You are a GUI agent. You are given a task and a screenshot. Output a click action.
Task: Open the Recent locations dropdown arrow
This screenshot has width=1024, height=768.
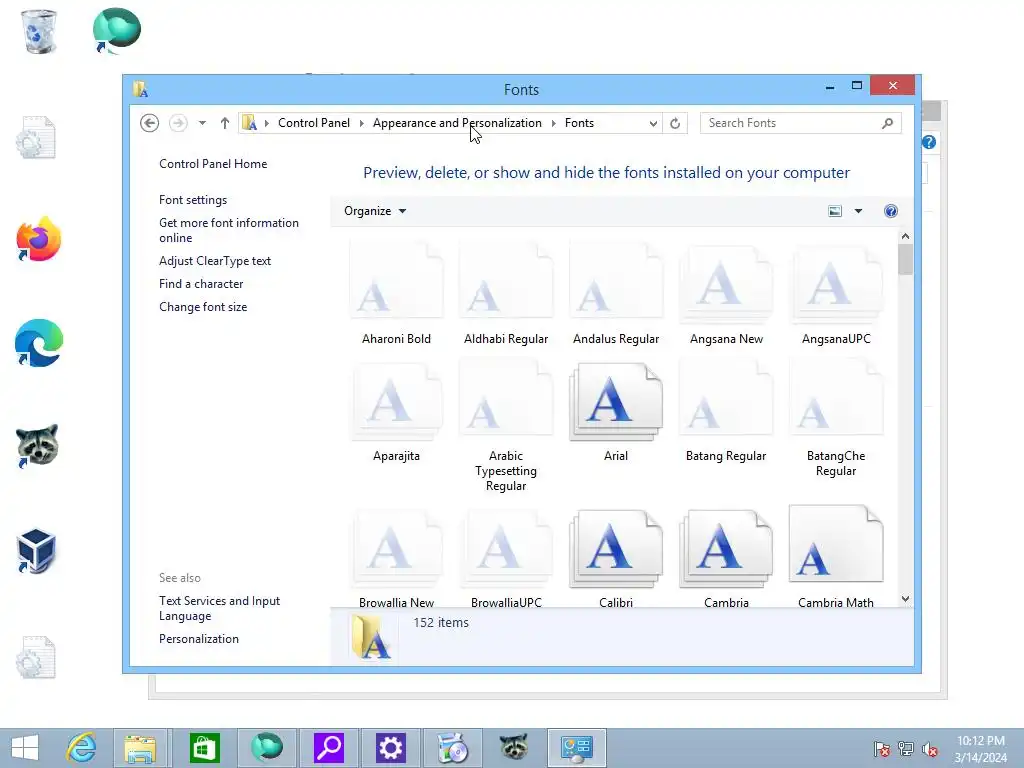[x=202, y=123]
